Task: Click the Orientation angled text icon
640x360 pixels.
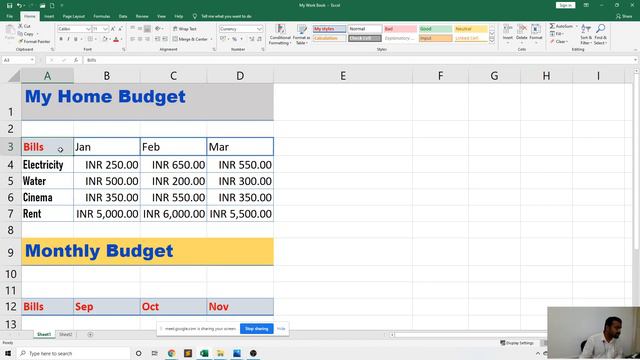Action: pos(158,29)
